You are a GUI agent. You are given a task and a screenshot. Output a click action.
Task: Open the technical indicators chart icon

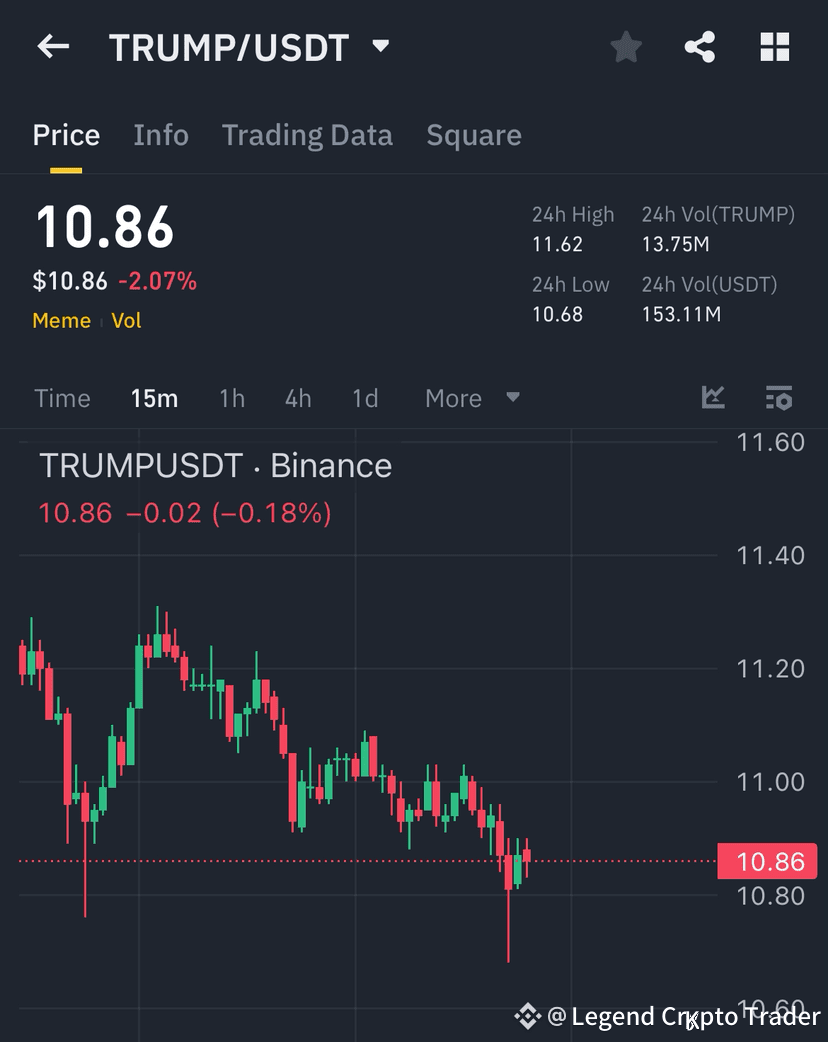coord(713,397)
